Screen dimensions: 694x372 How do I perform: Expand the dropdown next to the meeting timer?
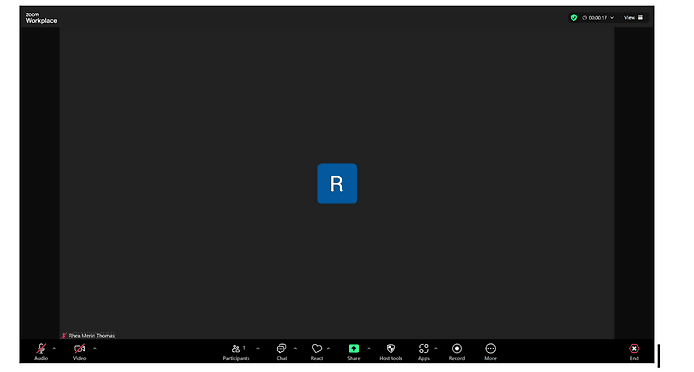(612, 18)
